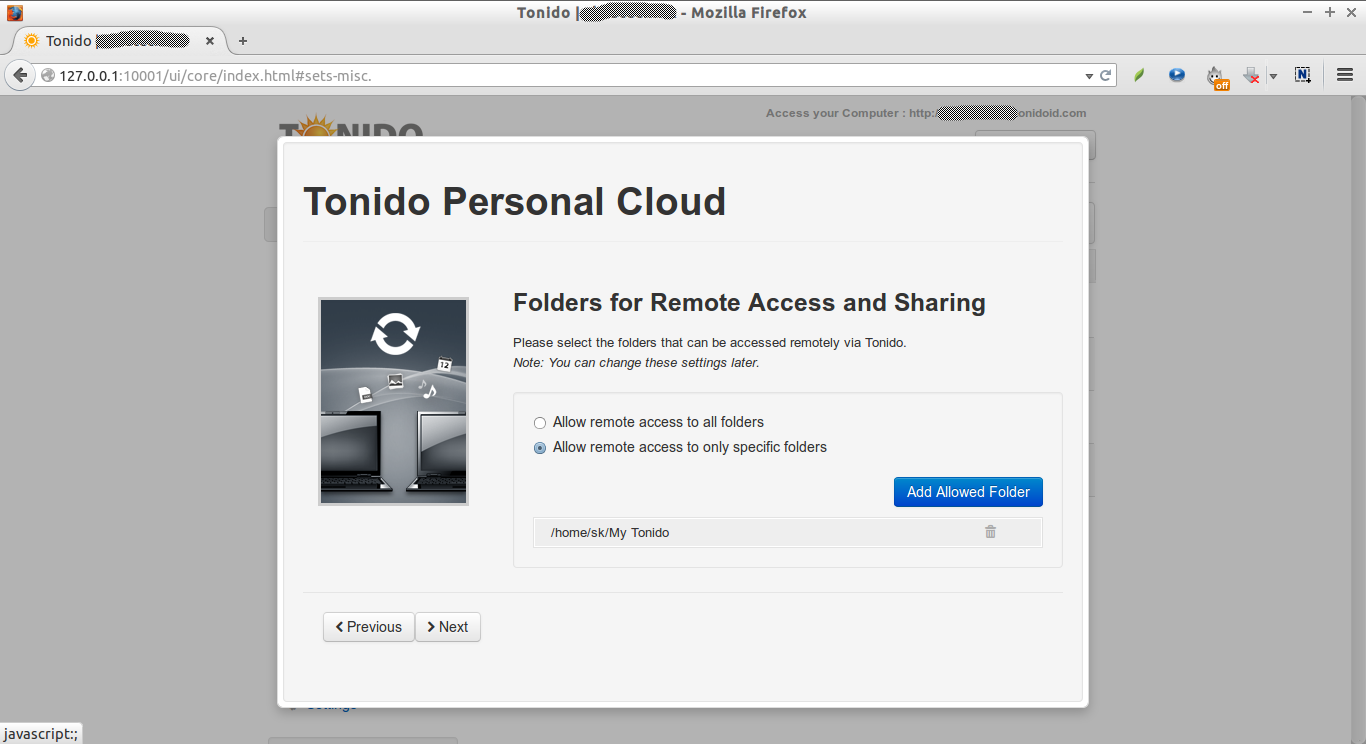Viewport: 1366px width, 744px height.
Task: Click the browser vertical scrollbar
Action: [1358, 420]
